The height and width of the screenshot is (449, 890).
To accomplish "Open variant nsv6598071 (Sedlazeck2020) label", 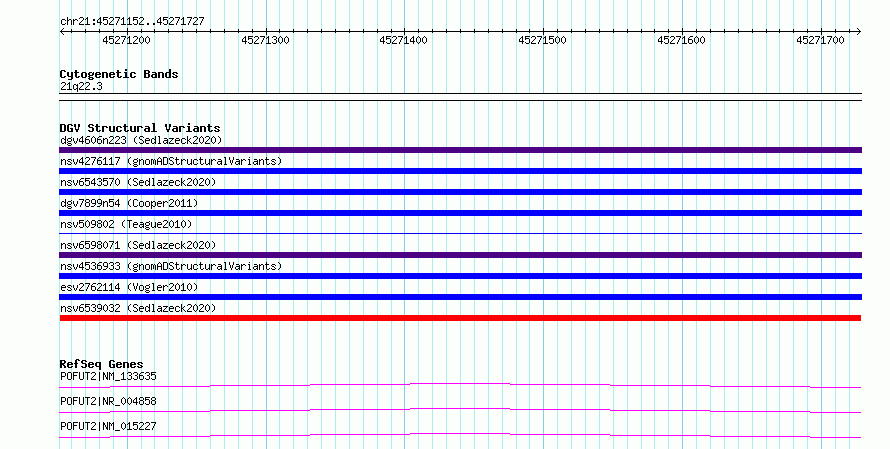I will tap(138, 245).
